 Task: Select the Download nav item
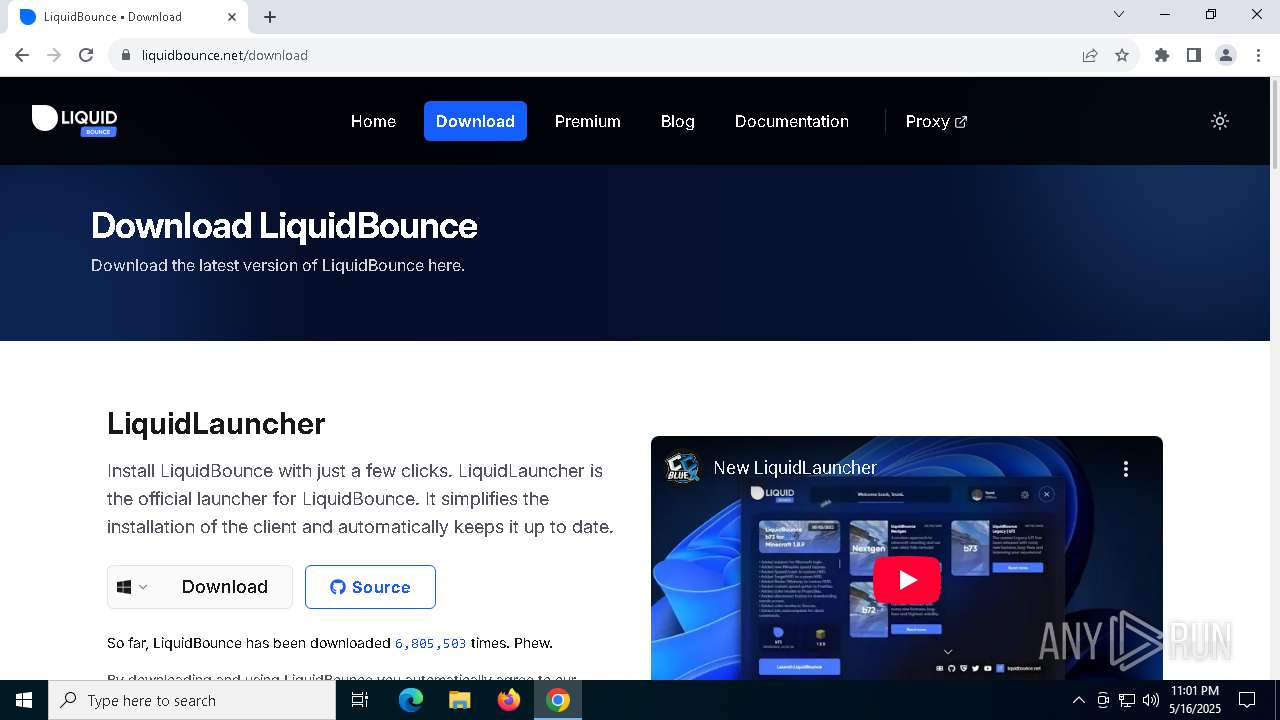coord(475,121)
